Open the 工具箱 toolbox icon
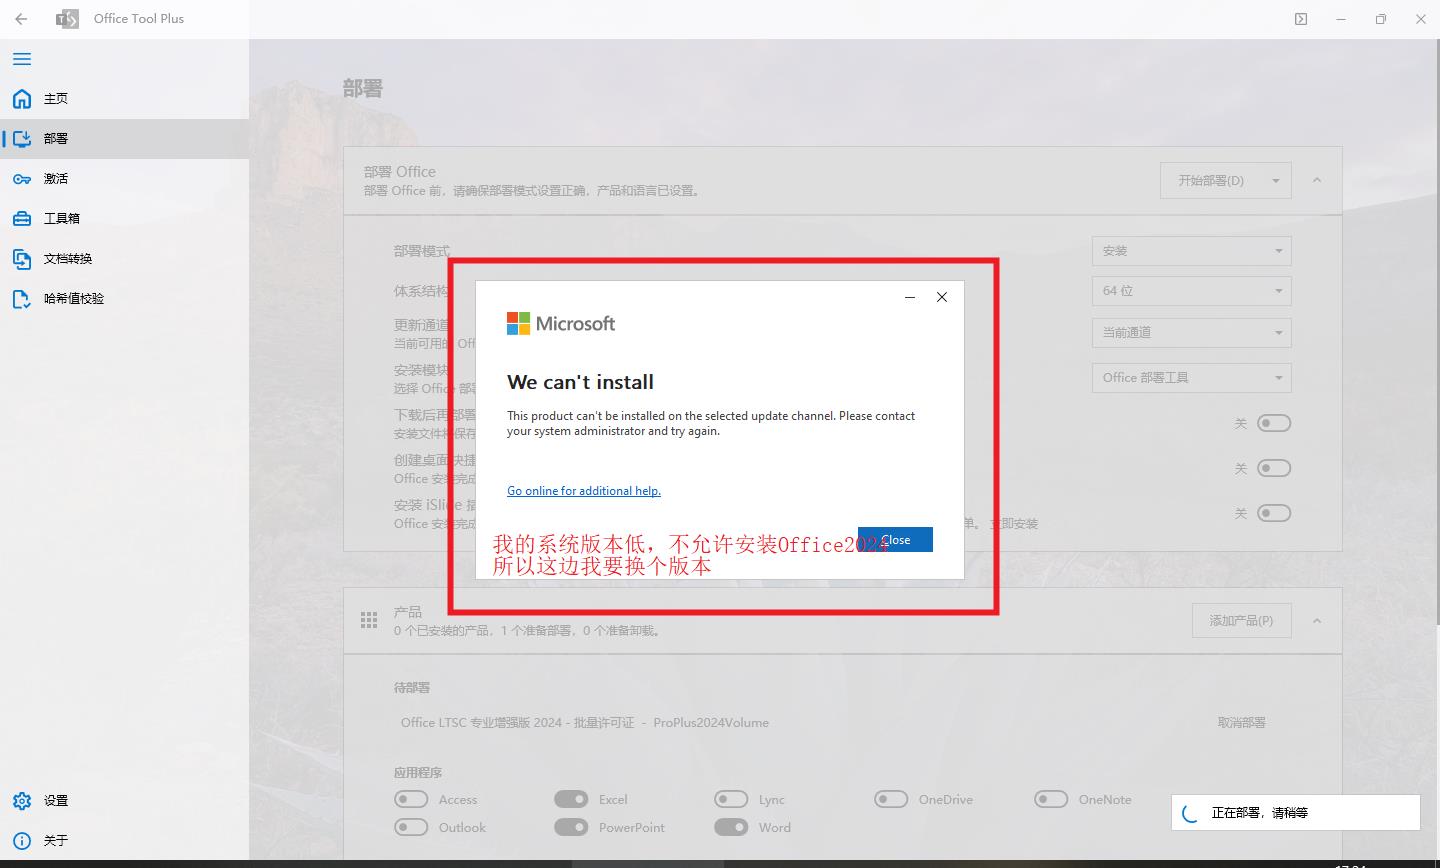 [x=22, y=218]
